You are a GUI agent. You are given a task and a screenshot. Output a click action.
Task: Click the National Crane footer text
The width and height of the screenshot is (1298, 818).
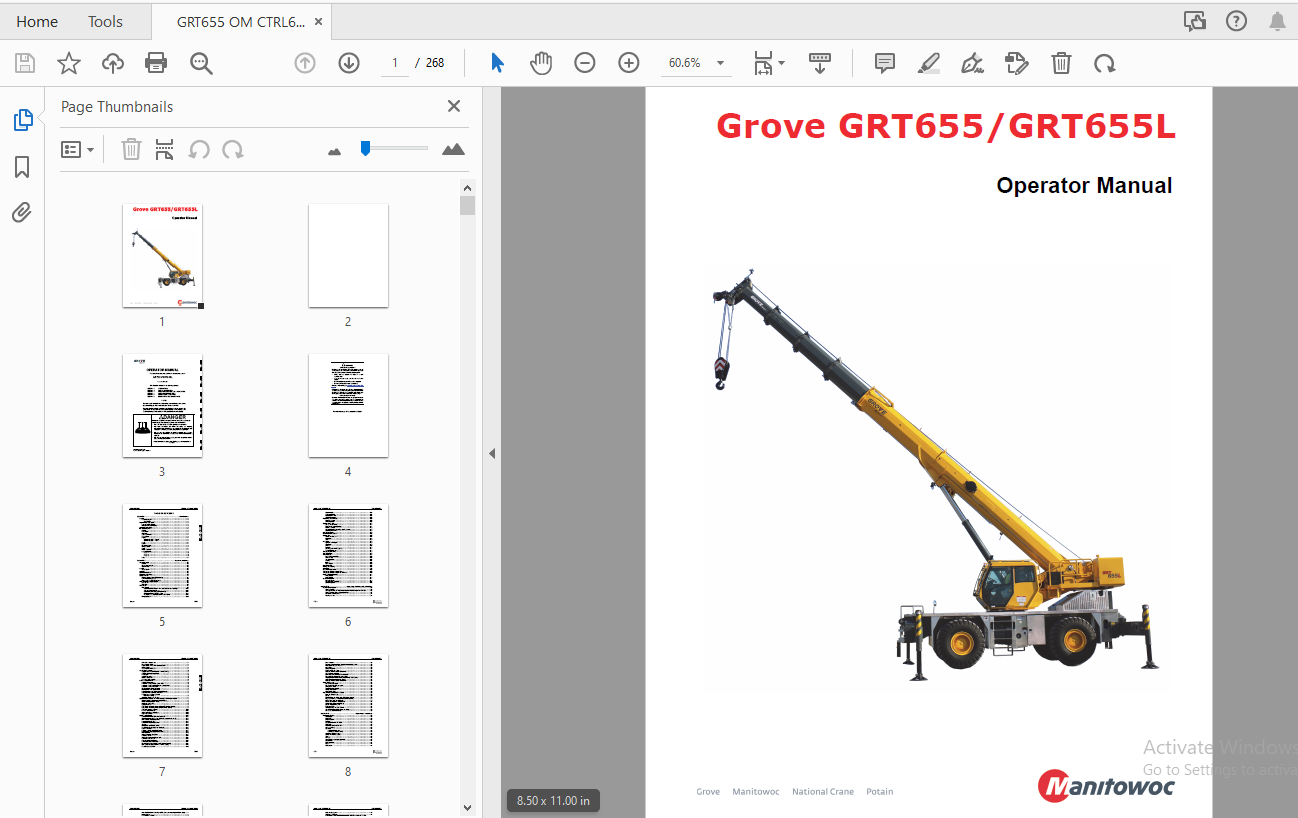[823, 792]
